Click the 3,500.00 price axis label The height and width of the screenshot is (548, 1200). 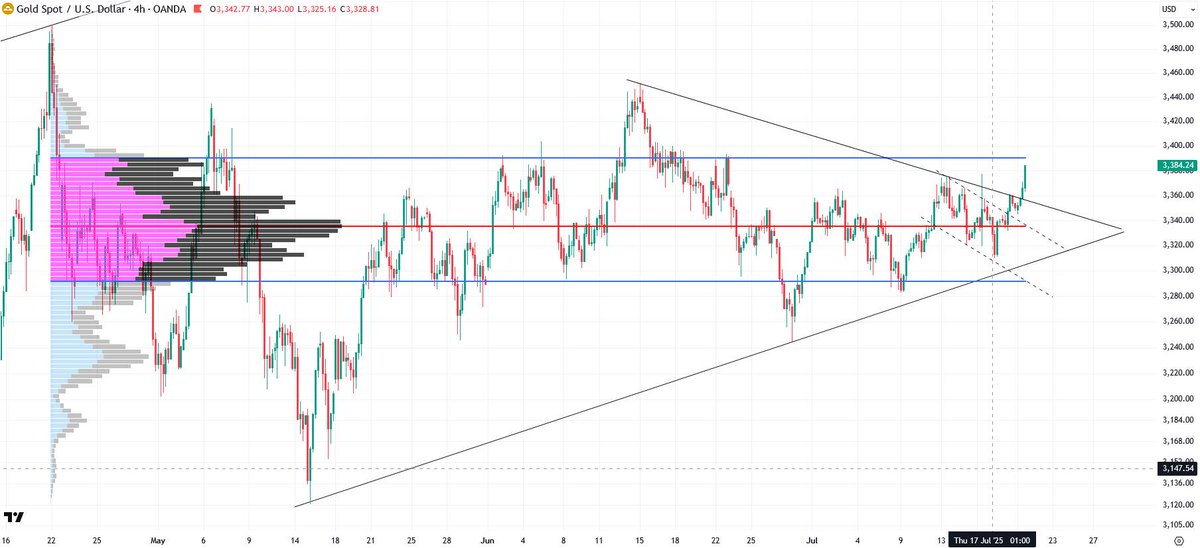(1176, 24)
